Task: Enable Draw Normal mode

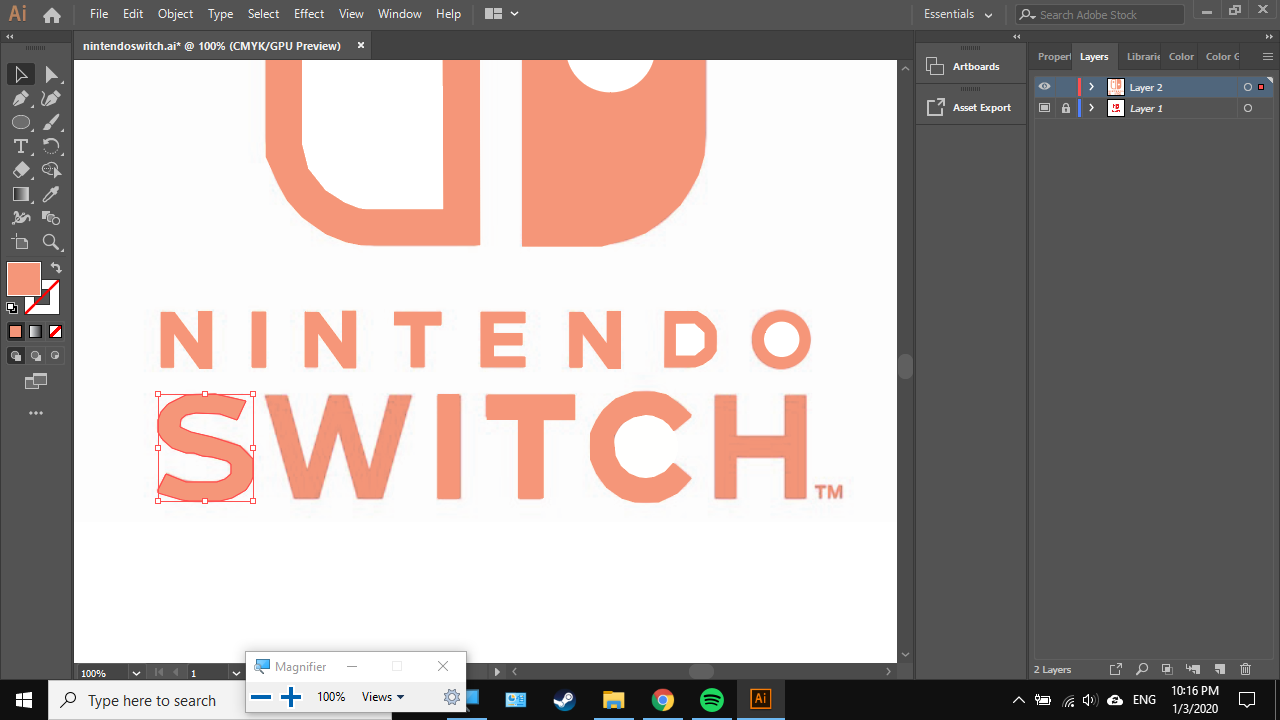Action: pos(15,356)
